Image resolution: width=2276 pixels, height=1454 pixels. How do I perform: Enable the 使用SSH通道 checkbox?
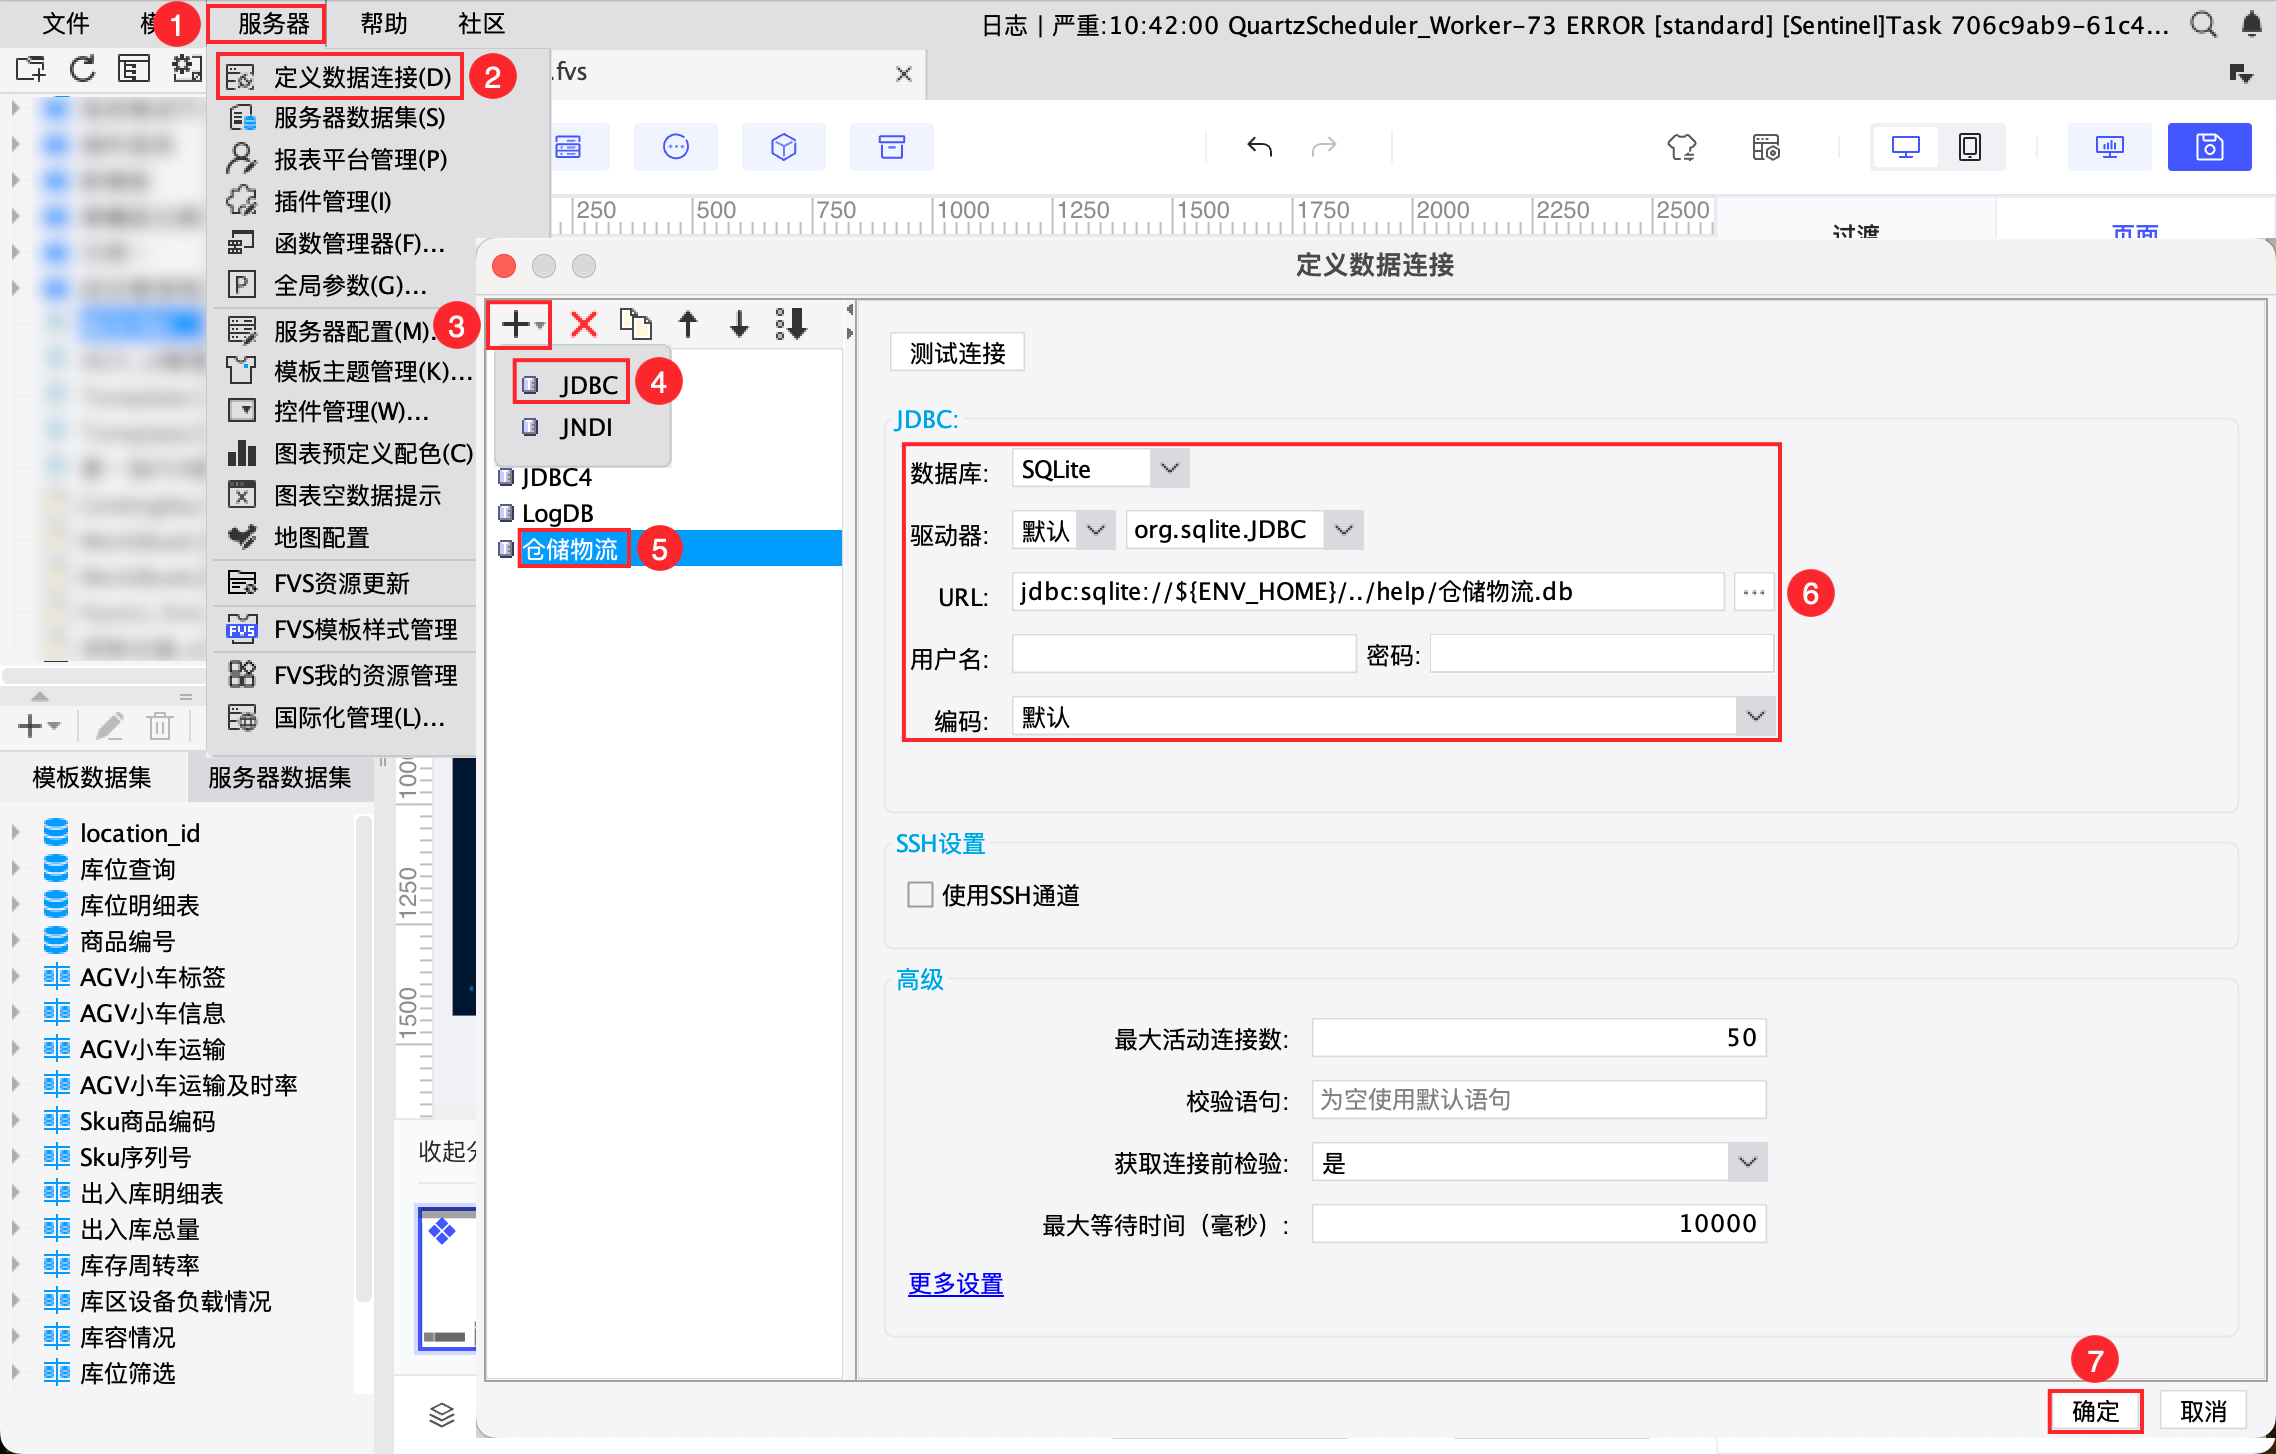(920, 894)
